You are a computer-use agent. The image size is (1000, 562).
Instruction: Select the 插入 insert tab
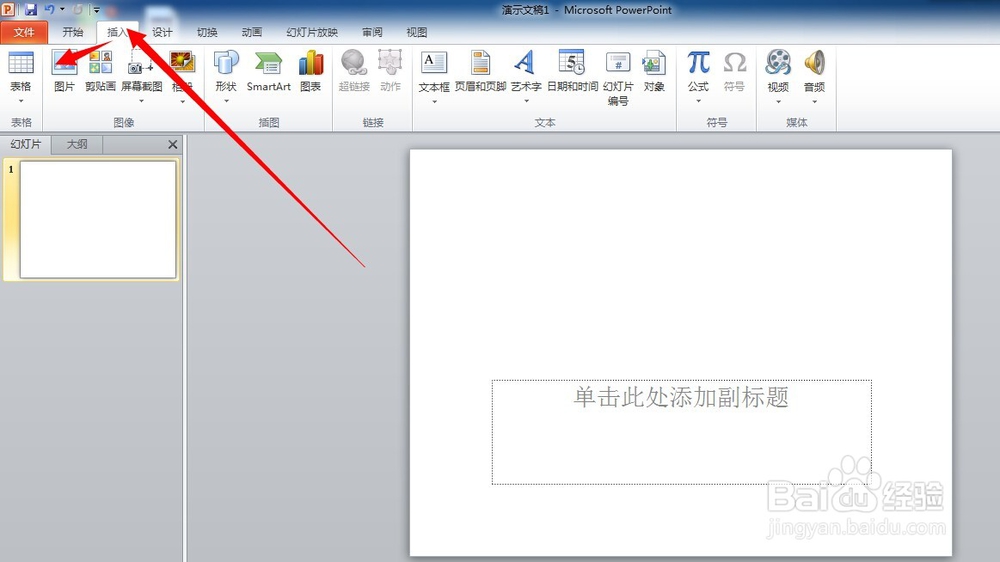[117, 32]
